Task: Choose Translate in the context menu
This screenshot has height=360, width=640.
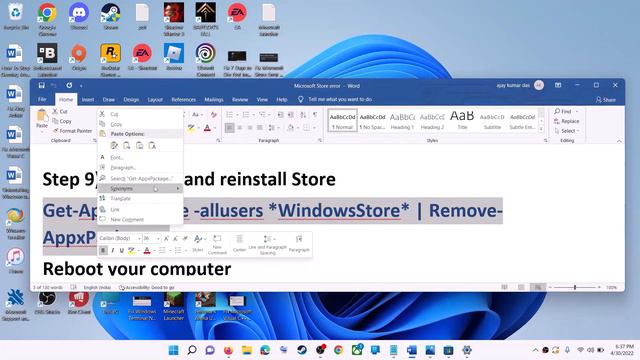Action: click(140, 198)
